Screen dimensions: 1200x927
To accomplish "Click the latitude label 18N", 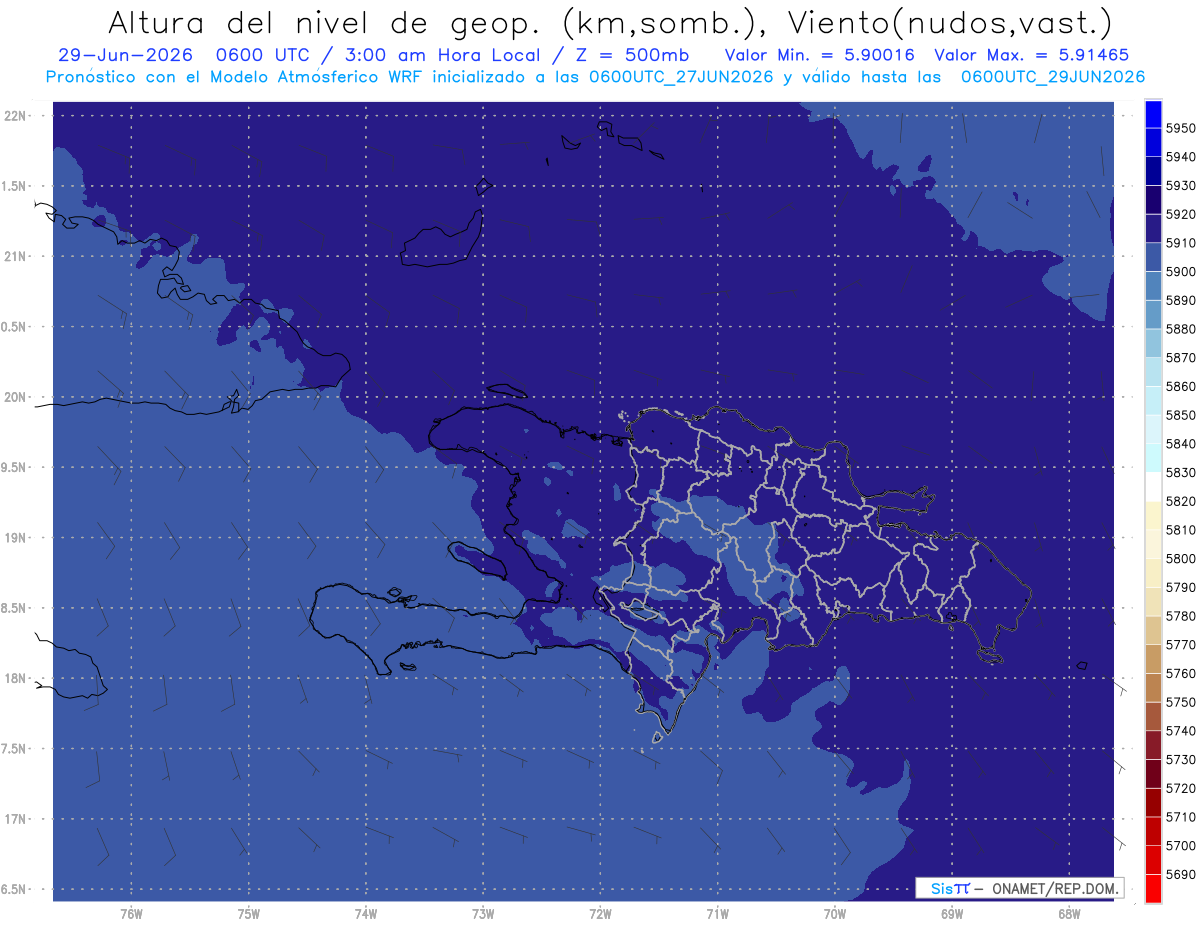I will [16, 678].
